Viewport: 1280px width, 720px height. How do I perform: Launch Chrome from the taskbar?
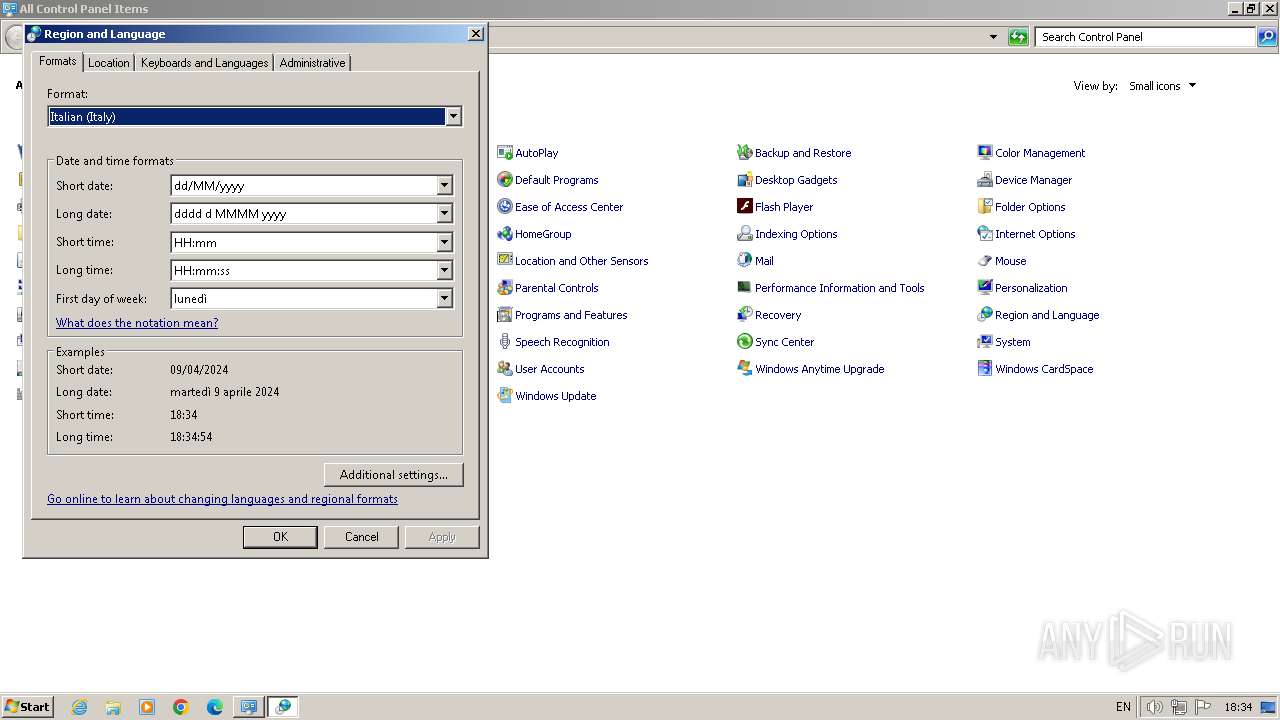pos(181,707)
